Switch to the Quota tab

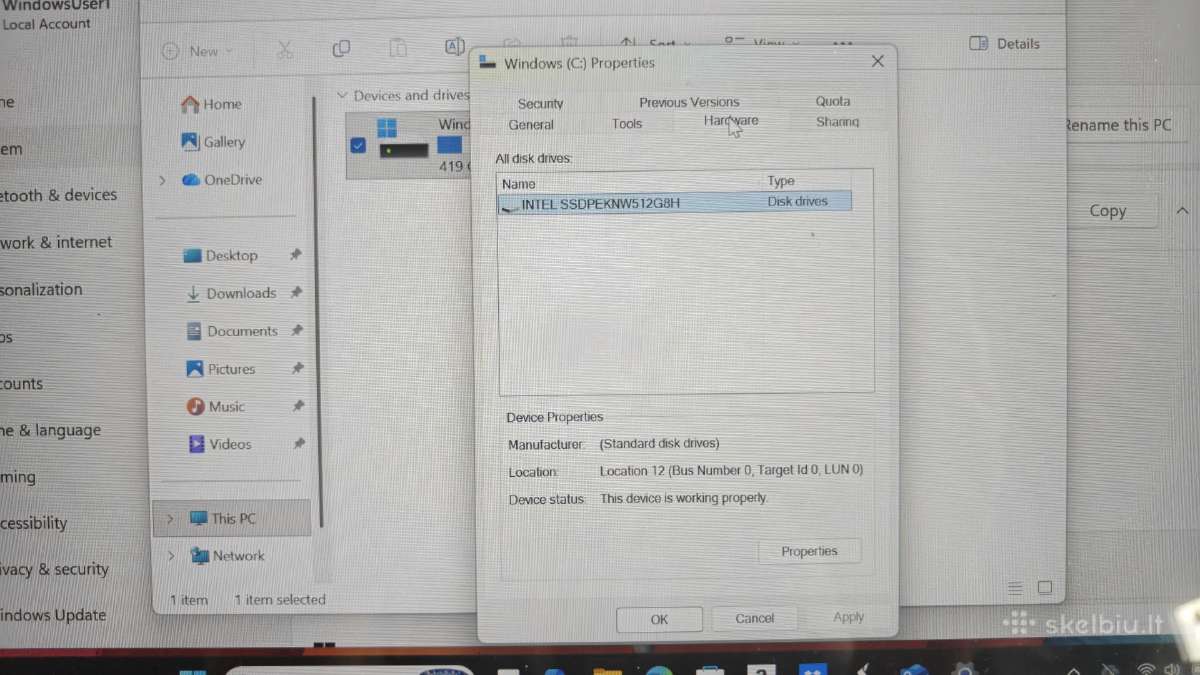833,101
